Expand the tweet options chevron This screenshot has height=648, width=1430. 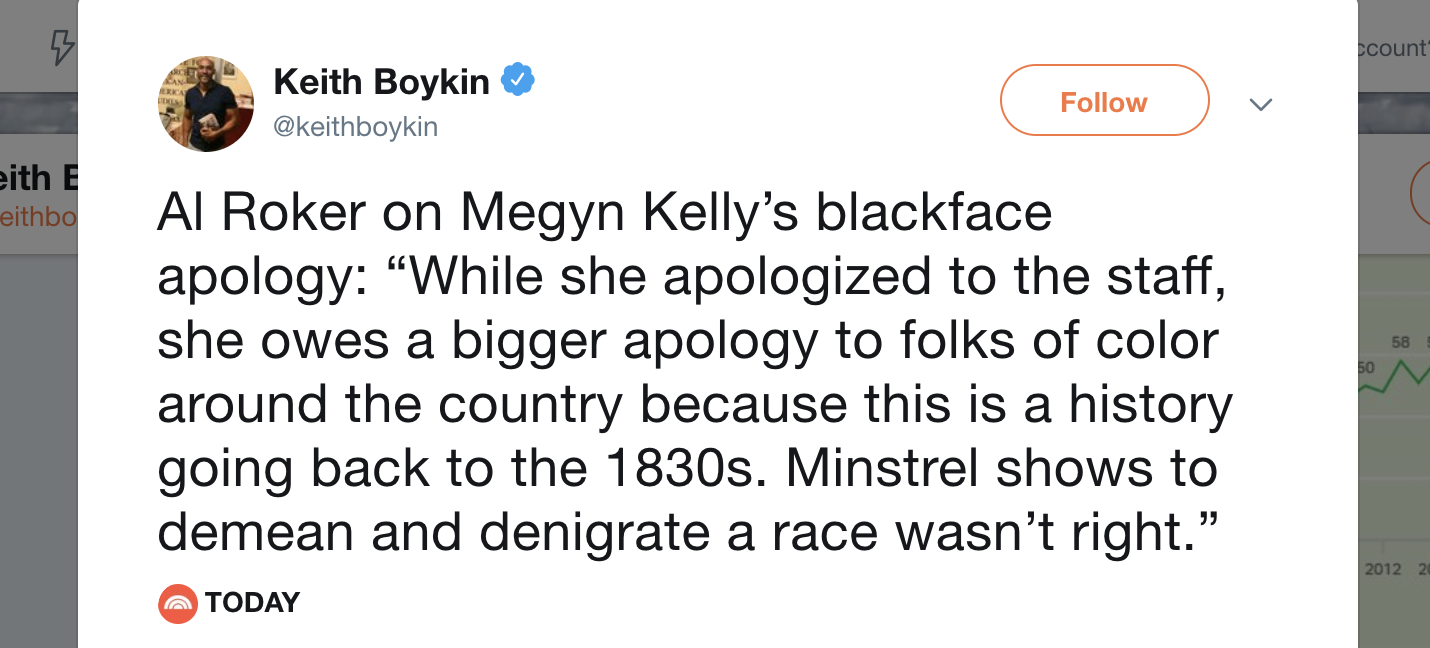[x=1261, y=104]
